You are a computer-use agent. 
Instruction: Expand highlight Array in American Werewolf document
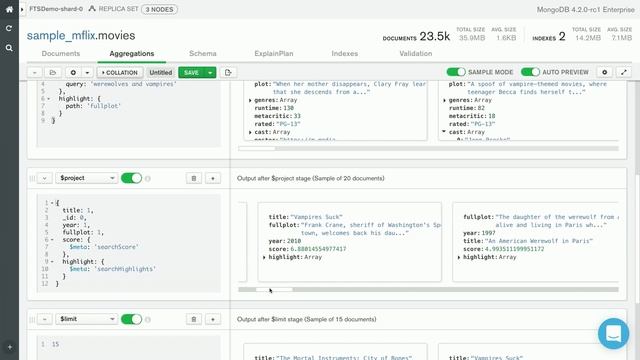point(459,258)
